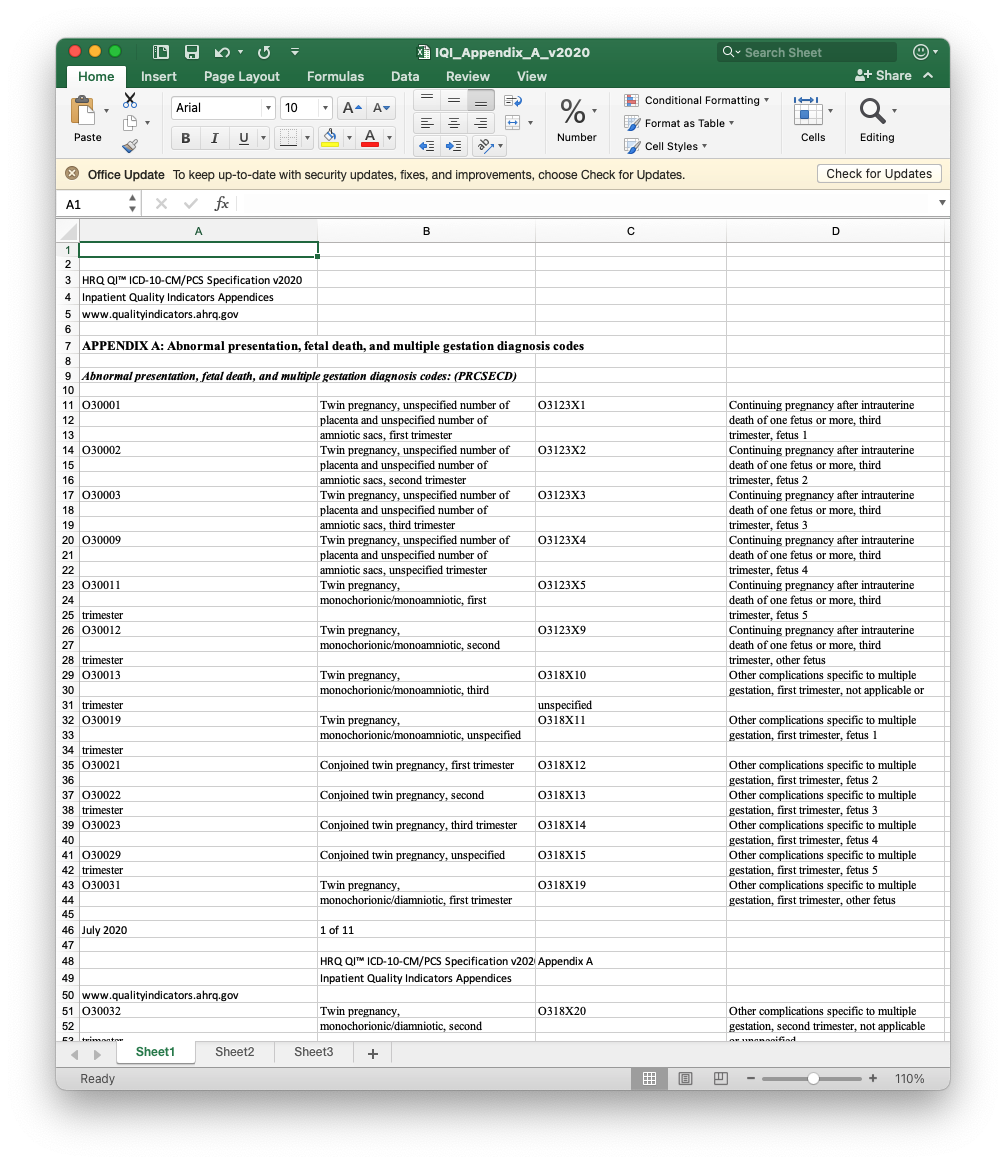Open the Review ribbon tab

(x=468, y=76)
